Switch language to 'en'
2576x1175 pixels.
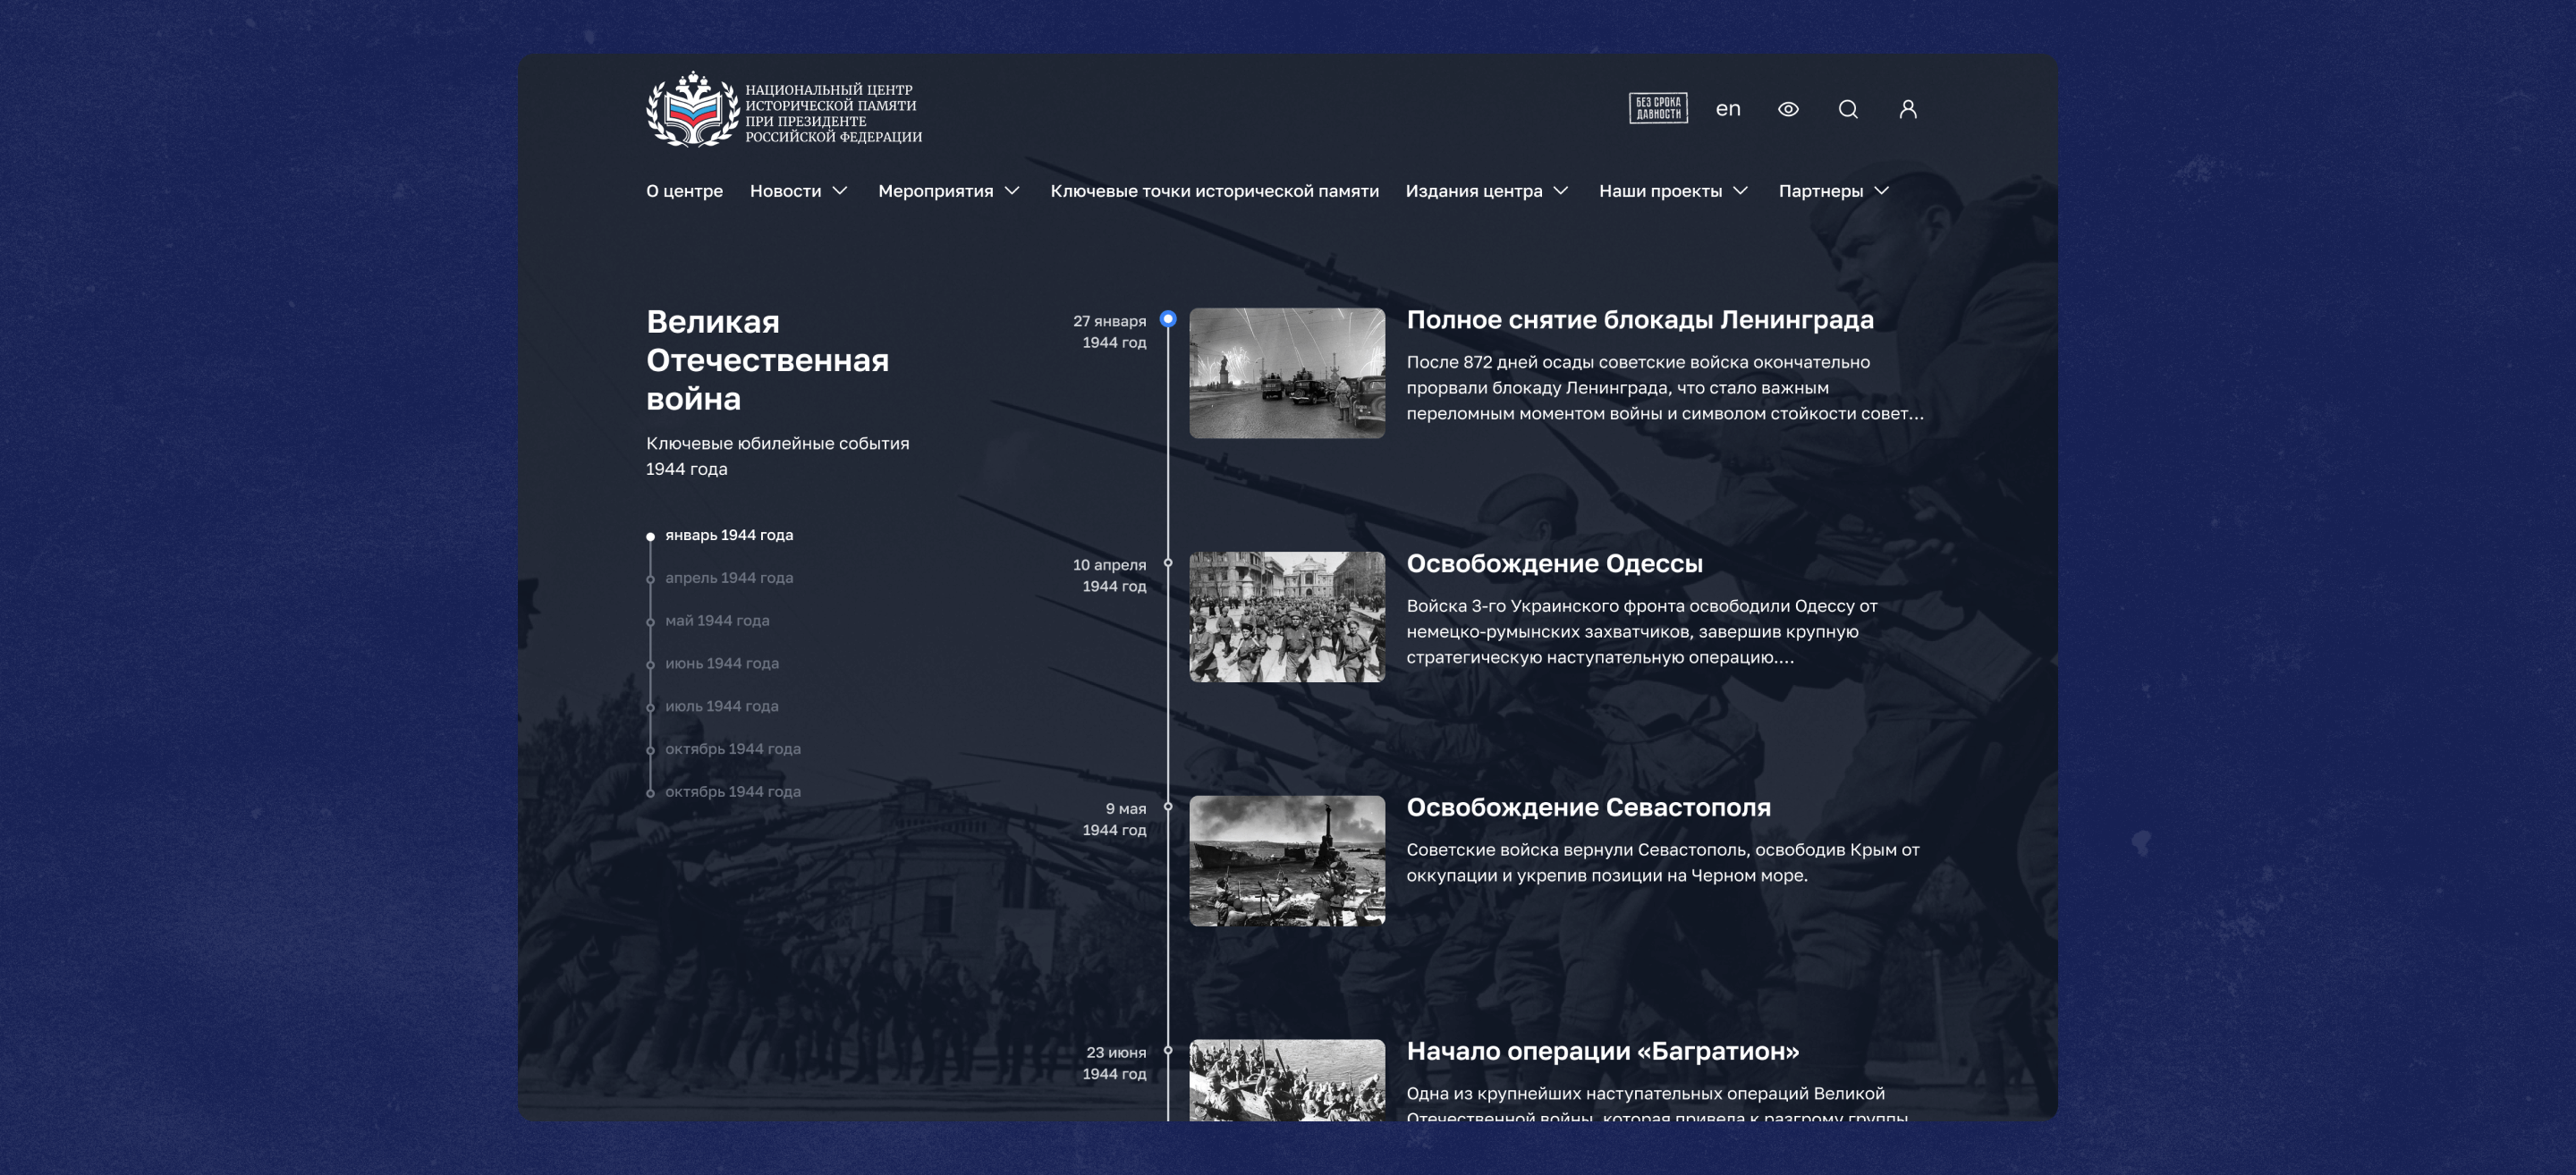click(x=1728, y=109)
